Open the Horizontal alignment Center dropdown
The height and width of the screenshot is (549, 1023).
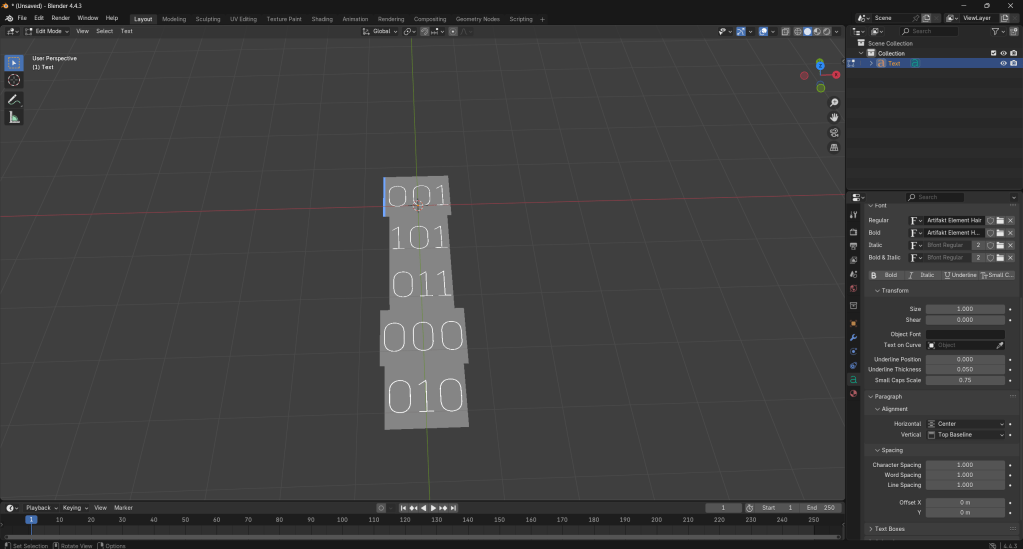click(965, 424)
